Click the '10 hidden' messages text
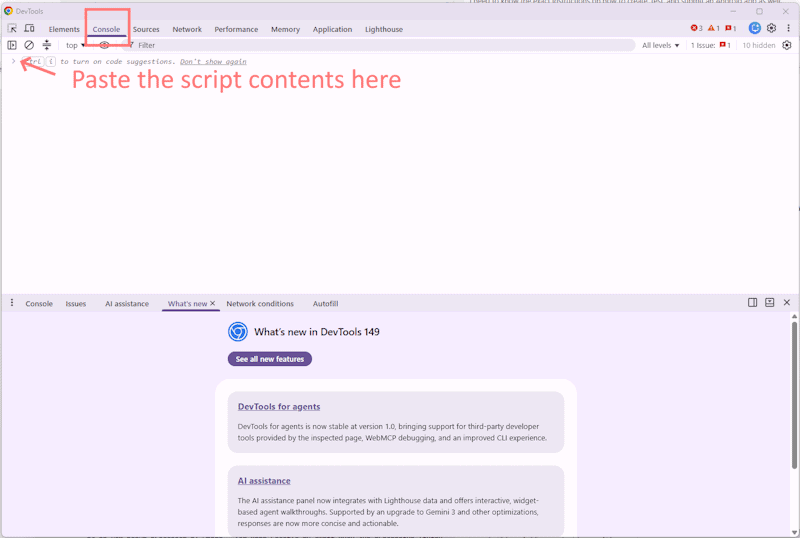The width and height of the screenshot is (800, 538). pyautogui.click(x=759, y=45)
